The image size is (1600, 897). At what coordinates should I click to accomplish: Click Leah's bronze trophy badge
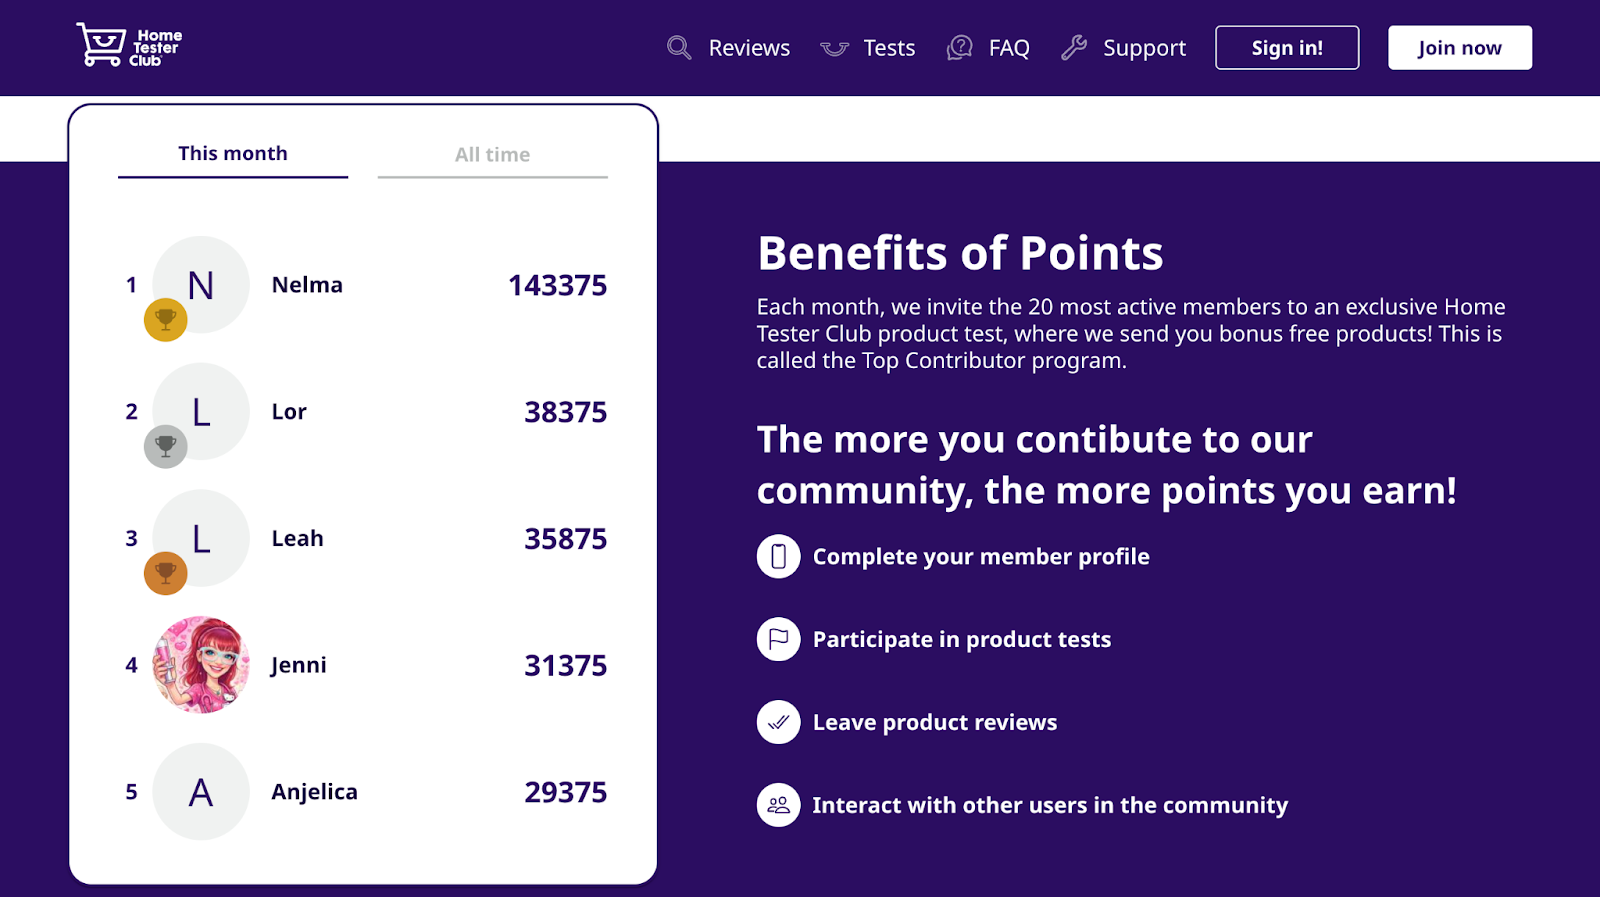click(166, 573)
